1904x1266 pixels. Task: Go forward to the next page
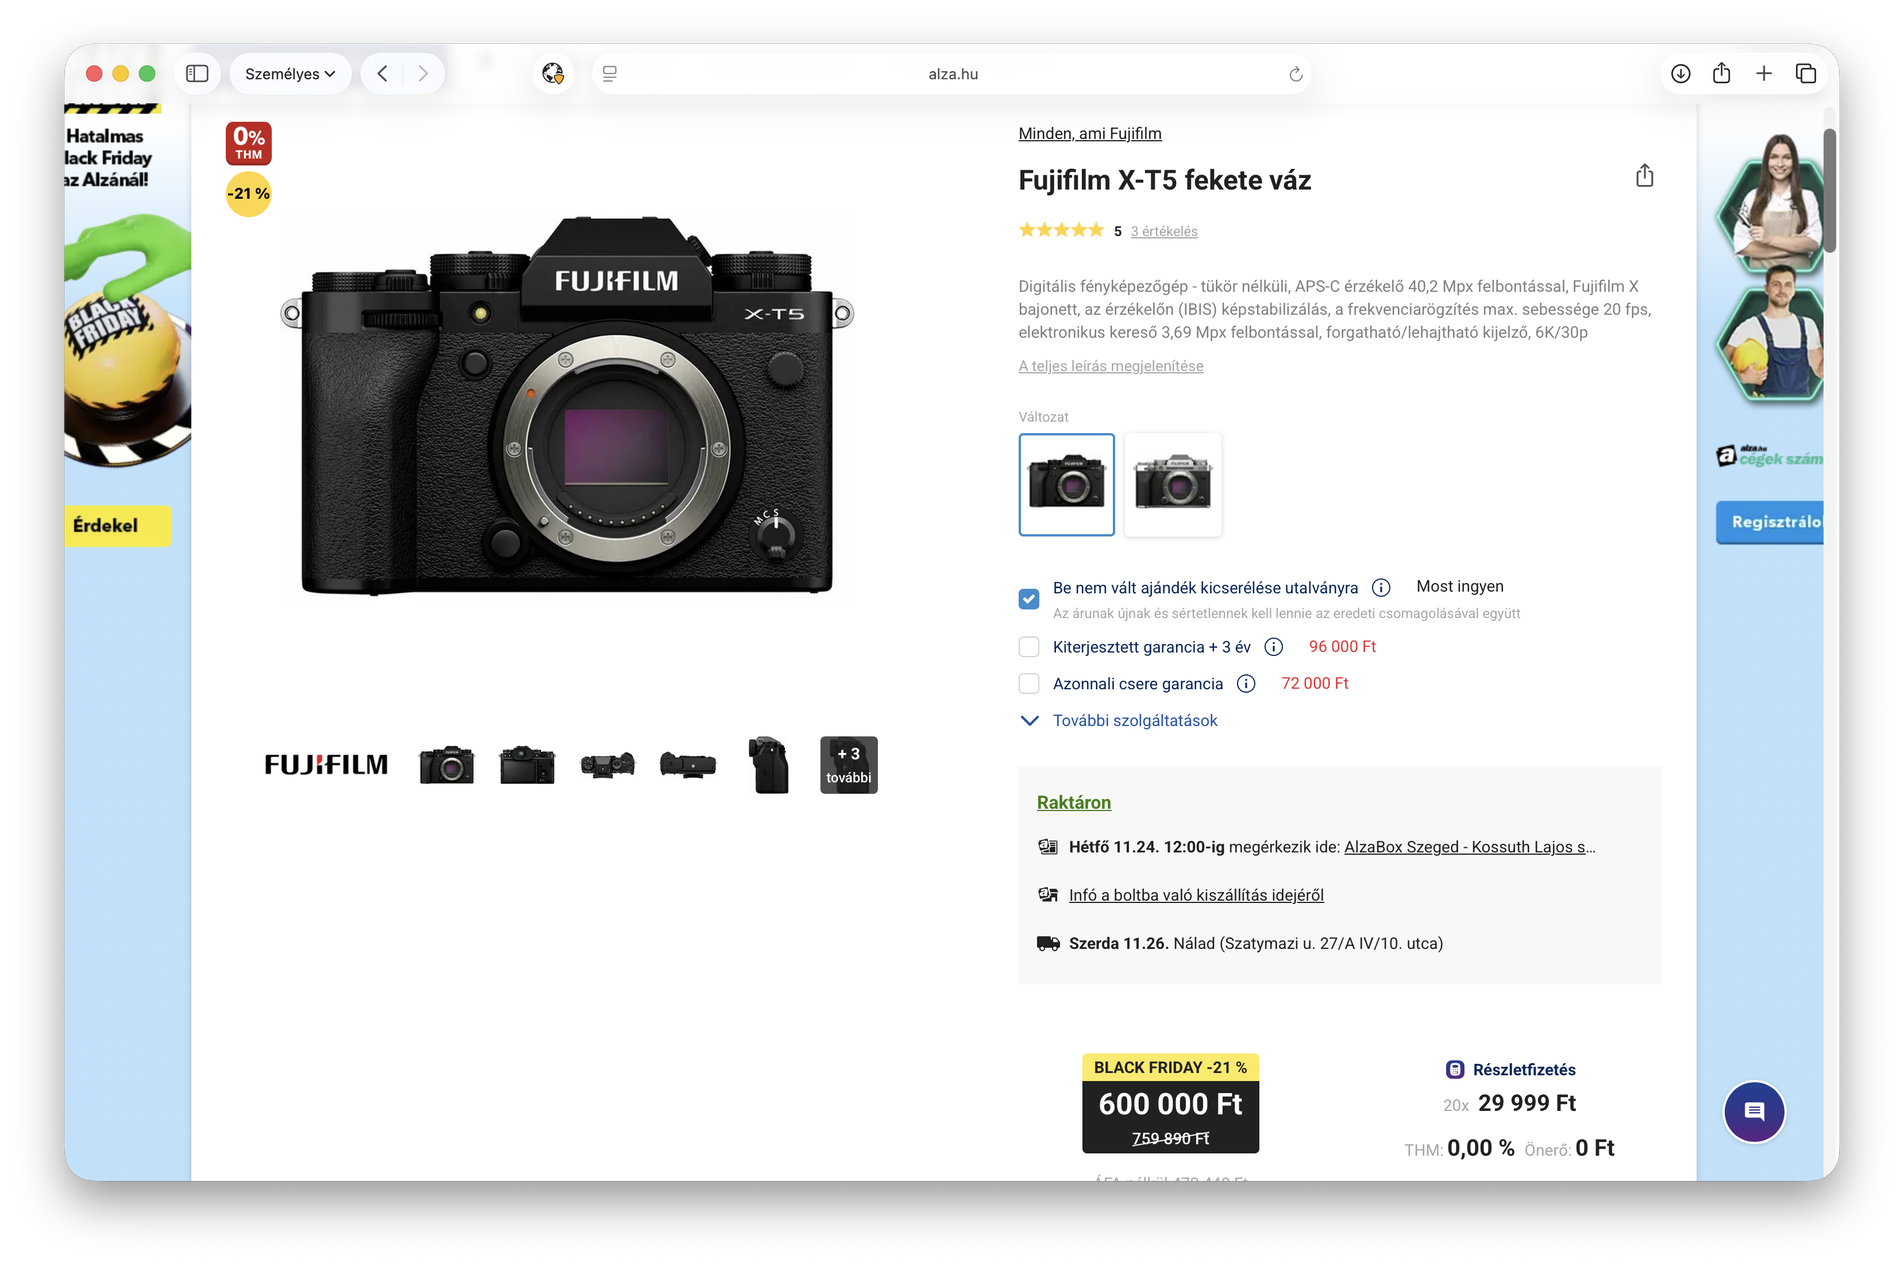pos(423,74)
